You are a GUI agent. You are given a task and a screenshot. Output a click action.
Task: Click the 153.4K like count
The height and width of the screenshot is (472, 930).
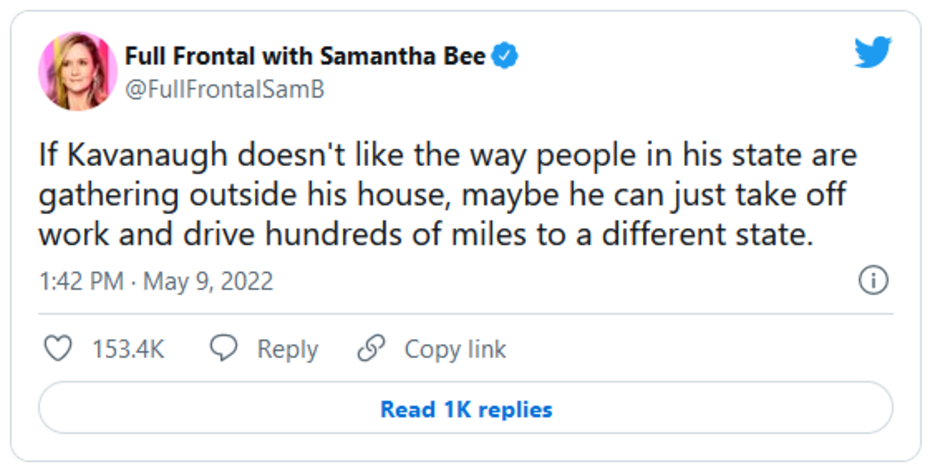coord(128,349)
